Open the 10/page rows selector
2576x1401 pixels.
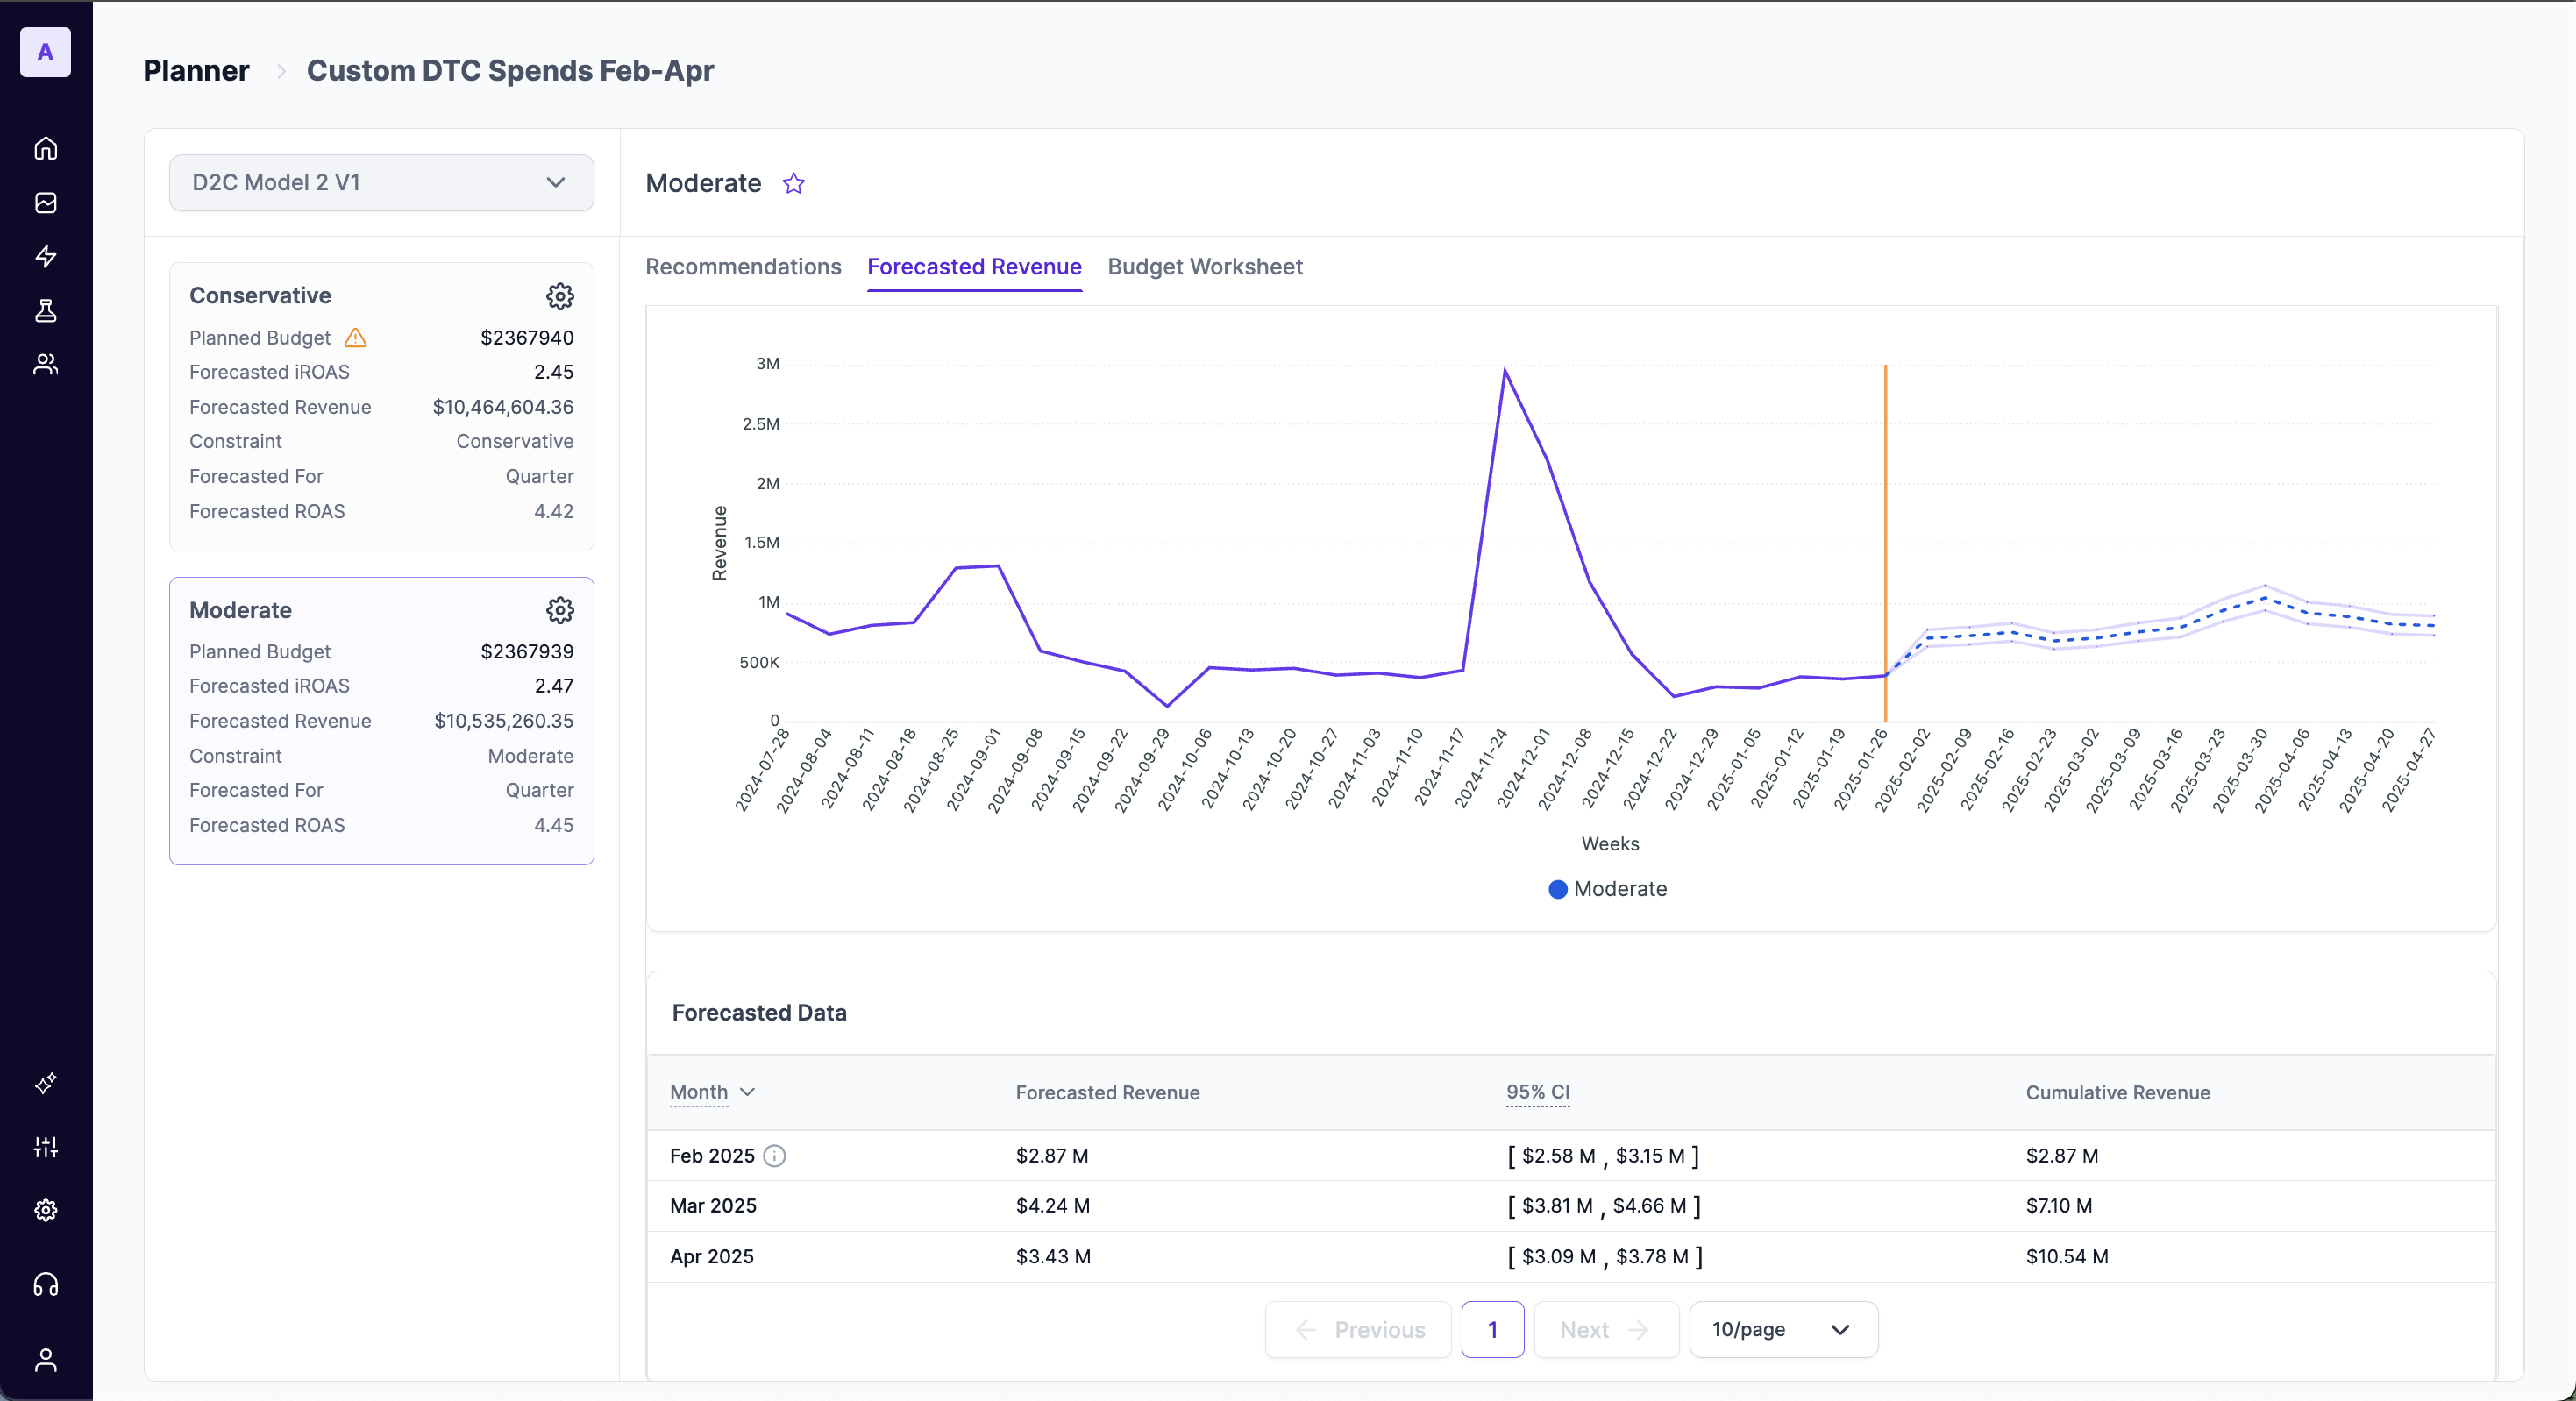coord(1782,1330)
